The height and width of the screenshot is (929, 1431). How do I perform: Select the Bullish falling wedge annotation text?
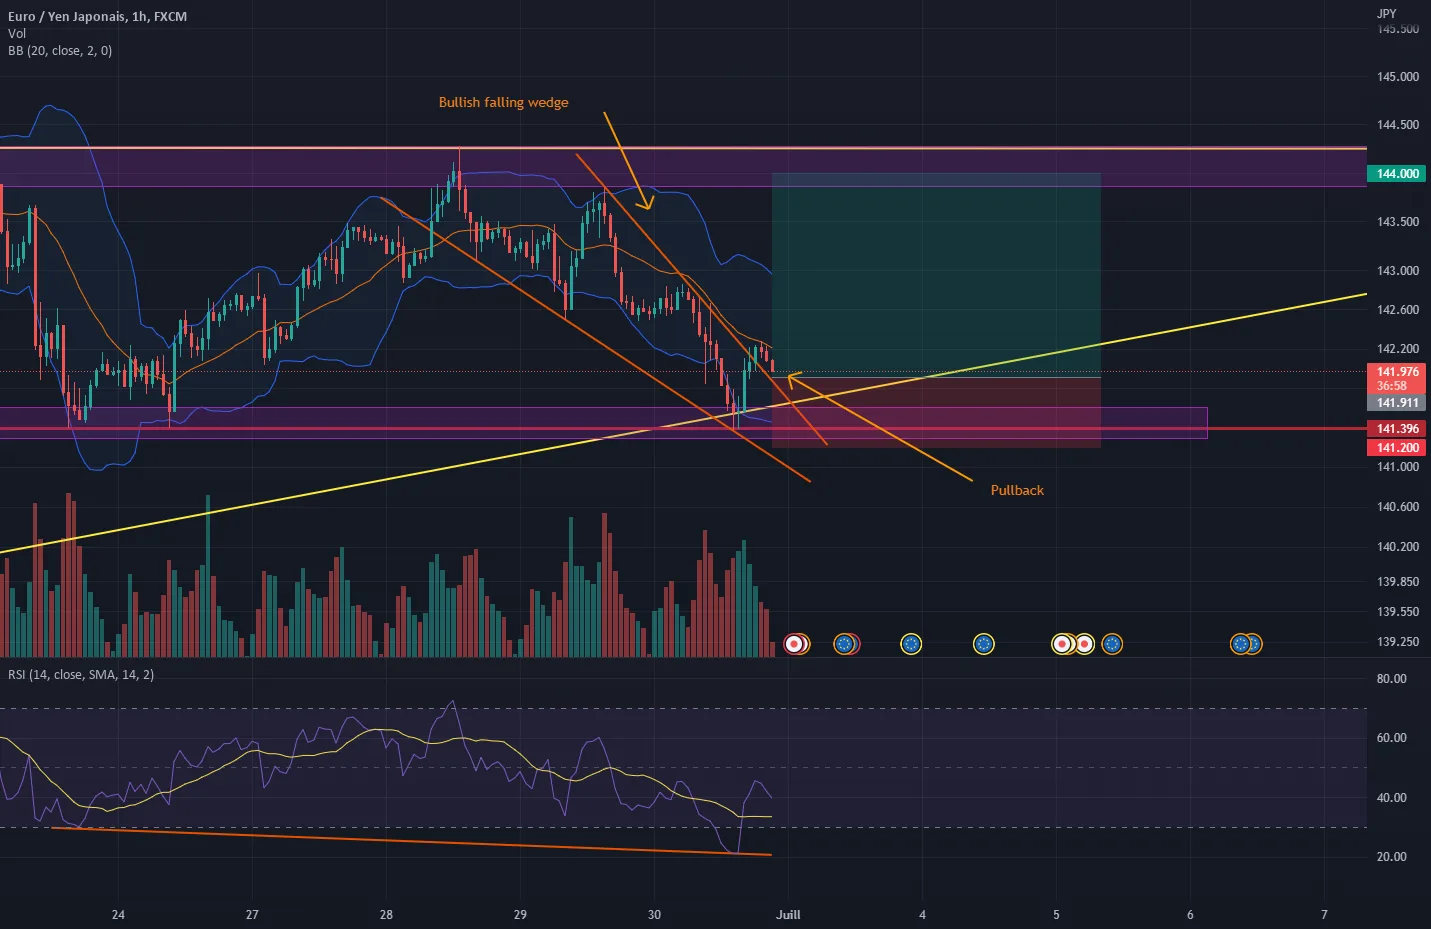click(x=504, y=102)
